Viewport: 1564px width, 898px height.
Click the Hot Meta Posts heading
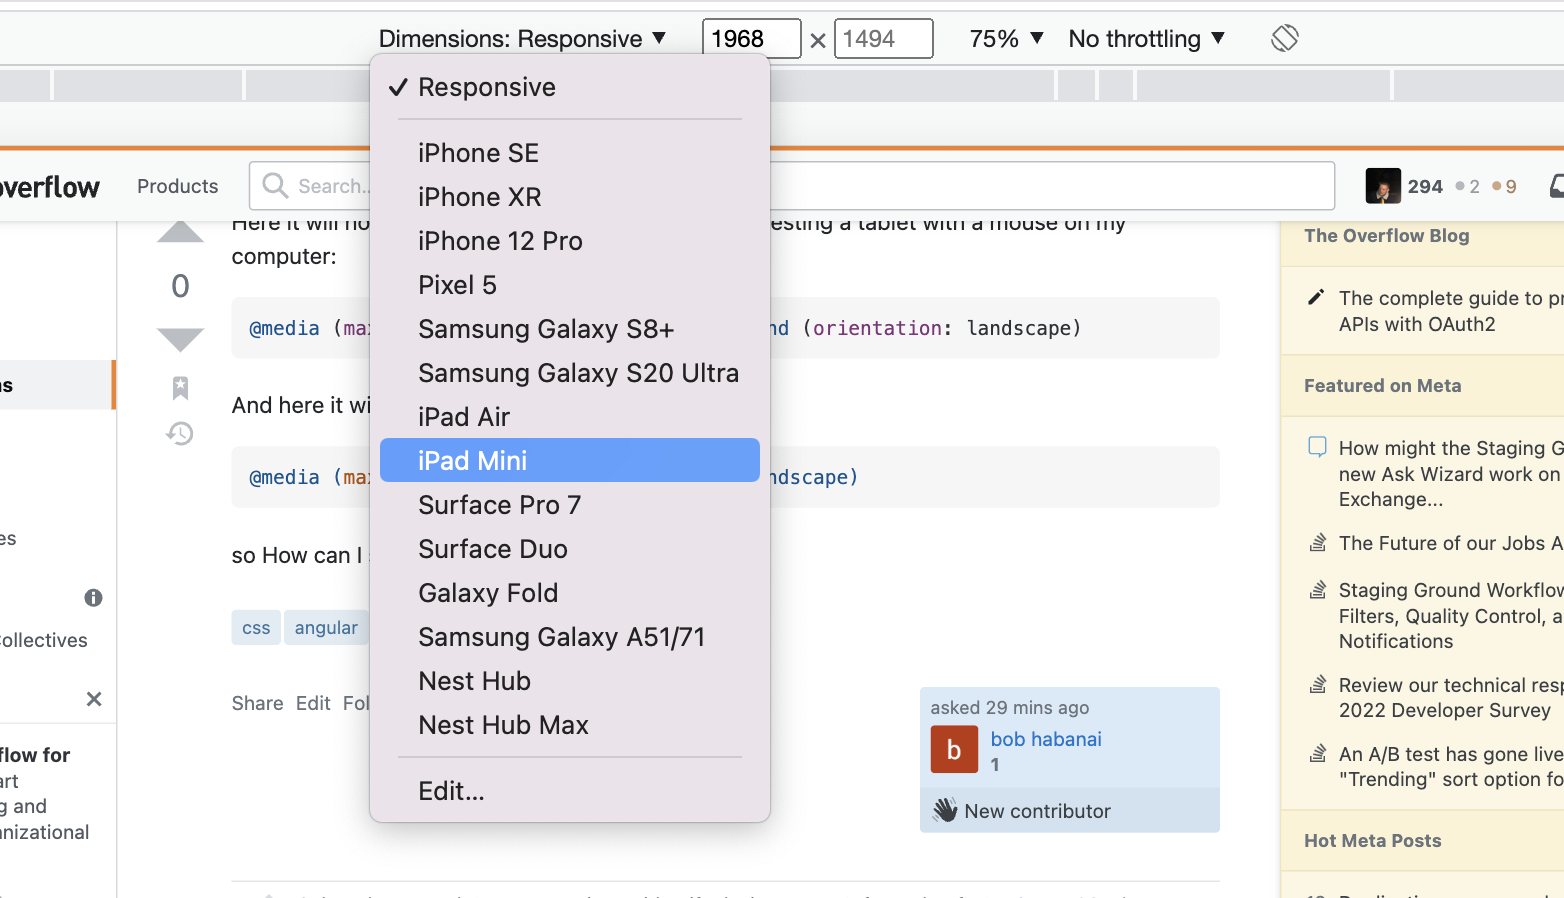coord(1373,841)
